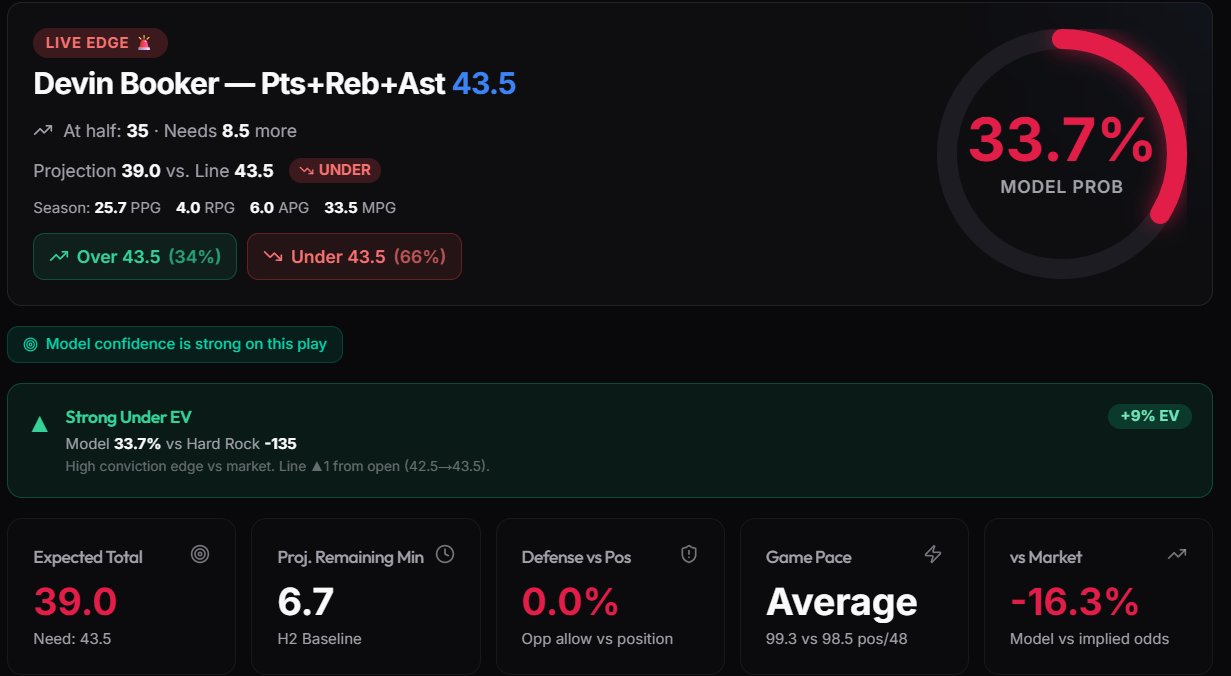Image resolution: width=1231 pixels, height=676 pixels.
Task: Click the shield icon in Defense vs Pos card
Action: [x=688, y=554]
